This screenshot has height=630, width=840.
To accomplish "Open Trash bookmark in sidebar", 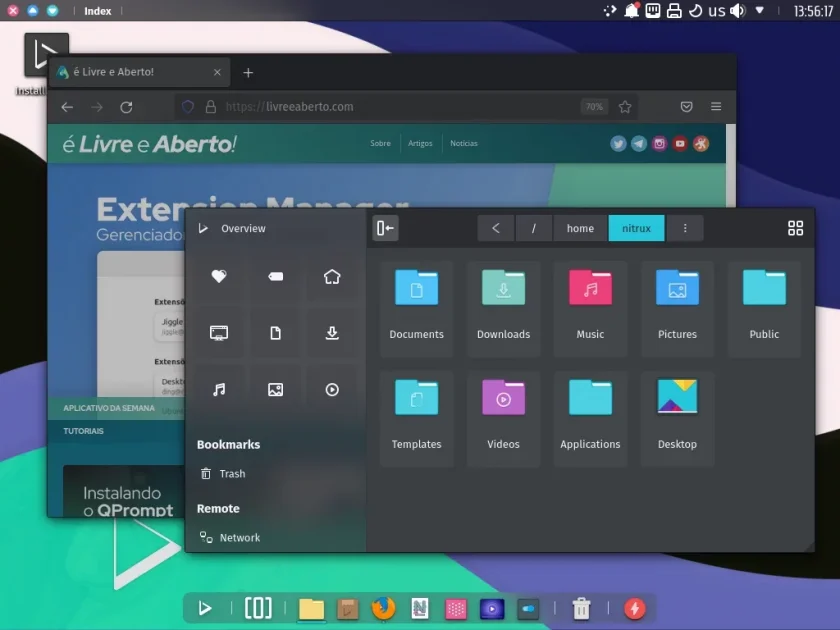I will click(275, 474).
